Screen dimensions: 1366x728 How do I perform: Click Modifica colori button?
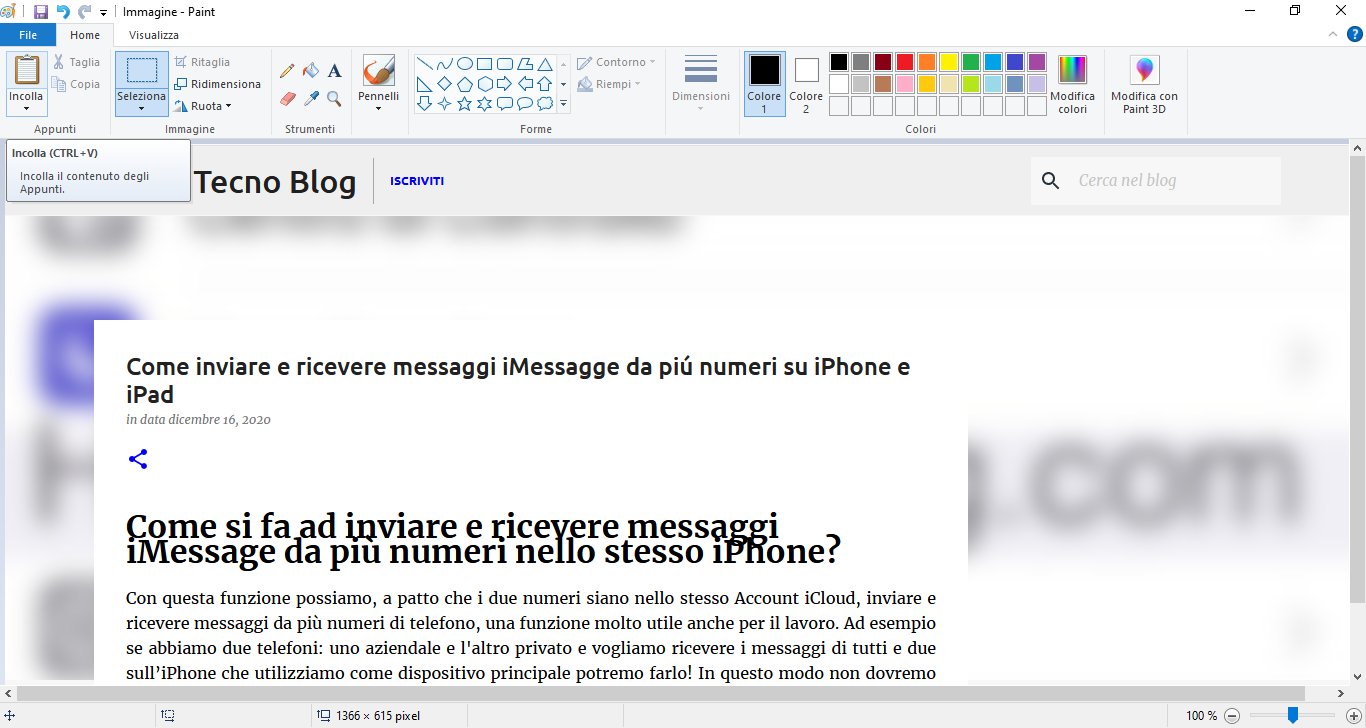click(1072, 84)
